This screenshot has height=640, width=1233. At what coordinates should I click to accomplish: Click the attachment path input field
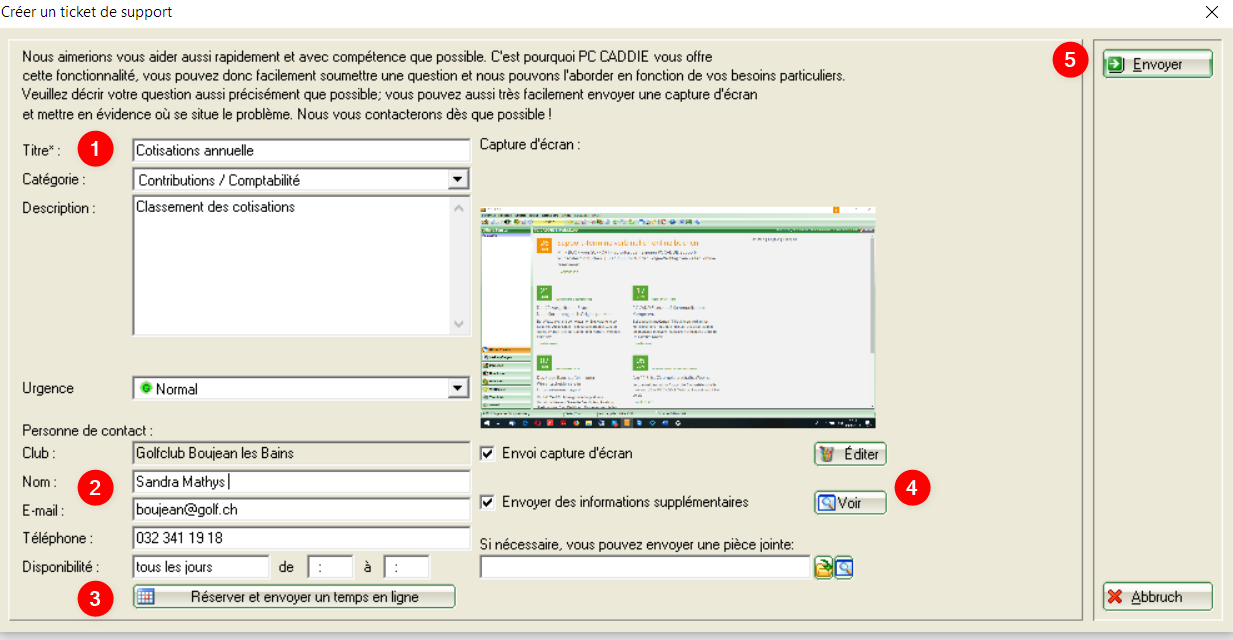click(646, 568)
